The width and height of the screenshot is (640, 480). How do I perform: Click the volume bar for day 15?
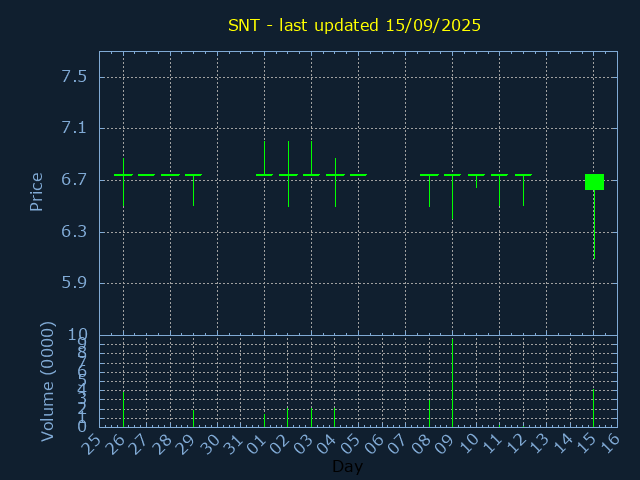(593, 408)
